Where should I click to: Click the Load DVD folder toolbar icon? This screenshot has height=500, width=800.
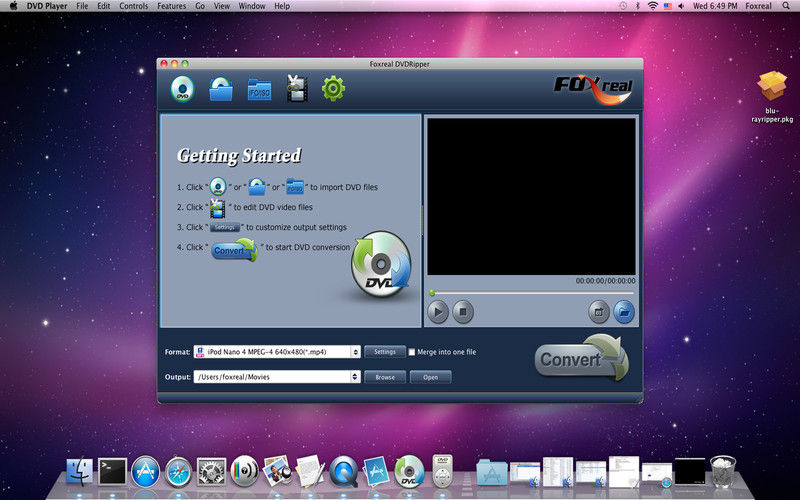pos(221,89)
